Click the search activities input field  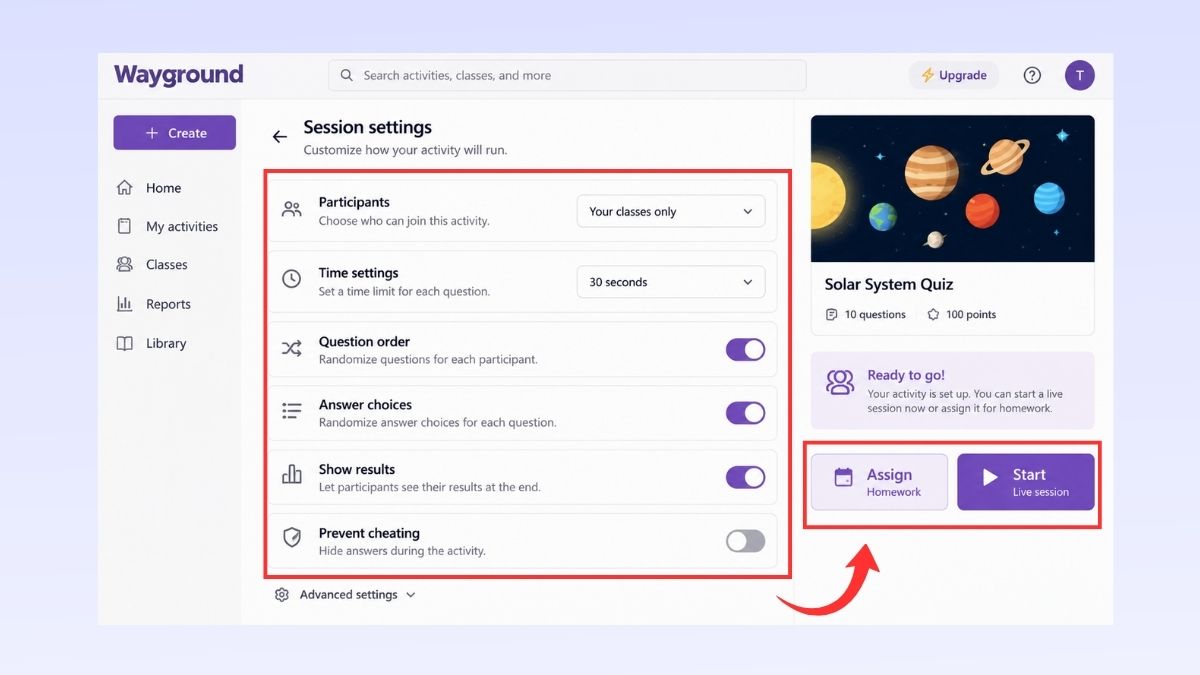click(567, 75)
